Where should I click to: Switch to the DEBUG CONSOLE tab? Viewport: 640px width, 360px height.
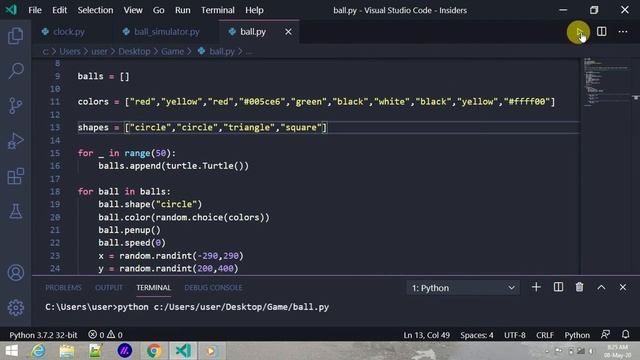click(x=213, y=287)
